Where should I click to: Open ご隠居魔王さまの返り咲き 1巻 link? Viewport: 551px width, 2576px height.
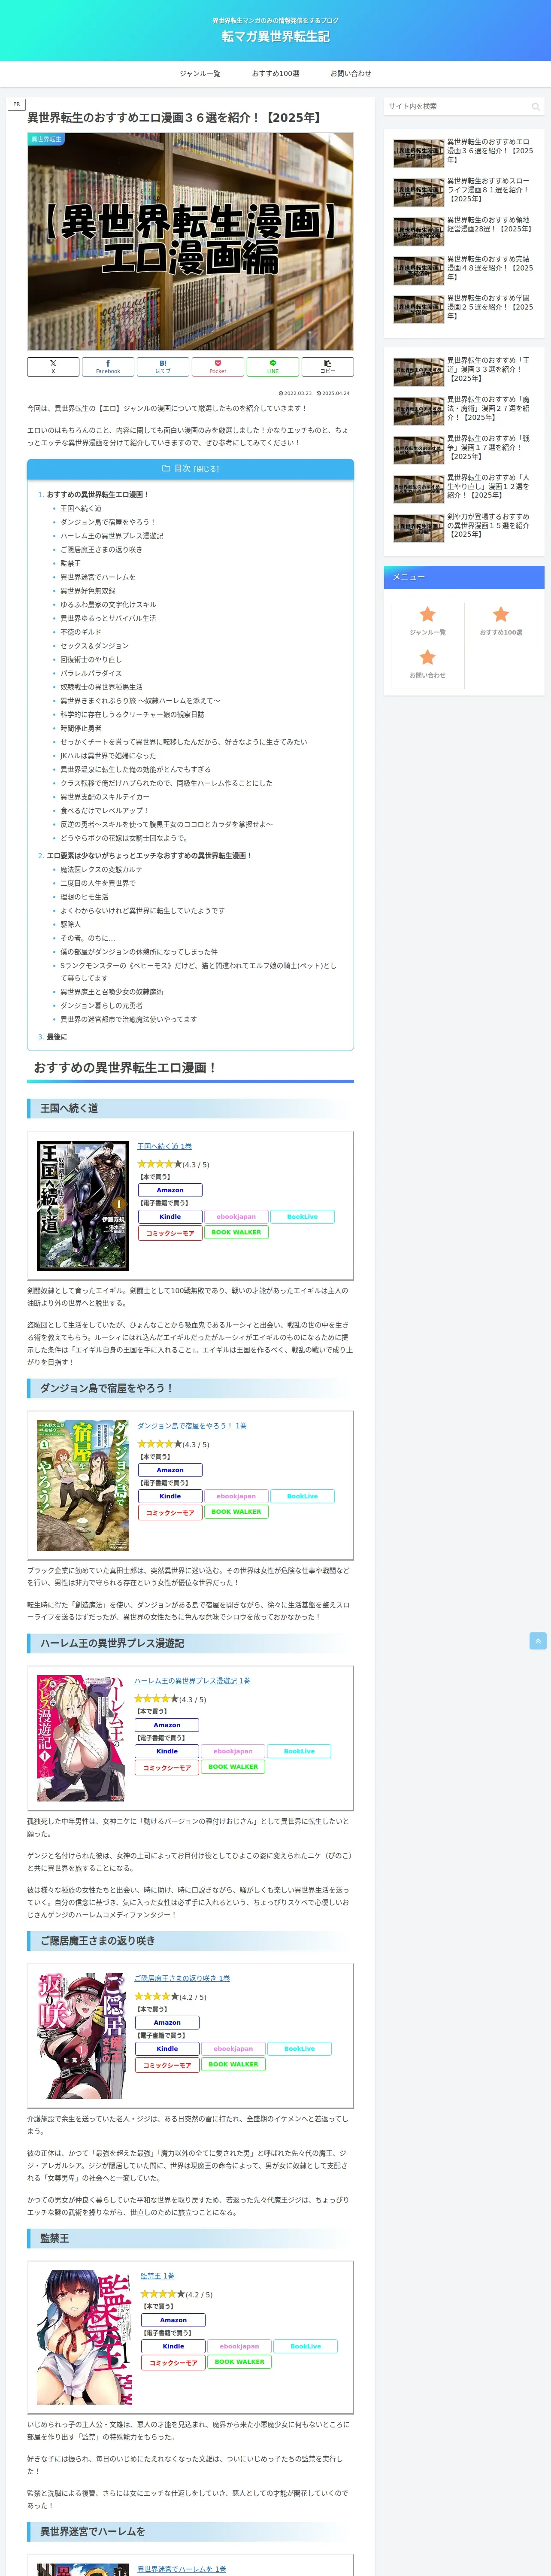pos(182,1978)
